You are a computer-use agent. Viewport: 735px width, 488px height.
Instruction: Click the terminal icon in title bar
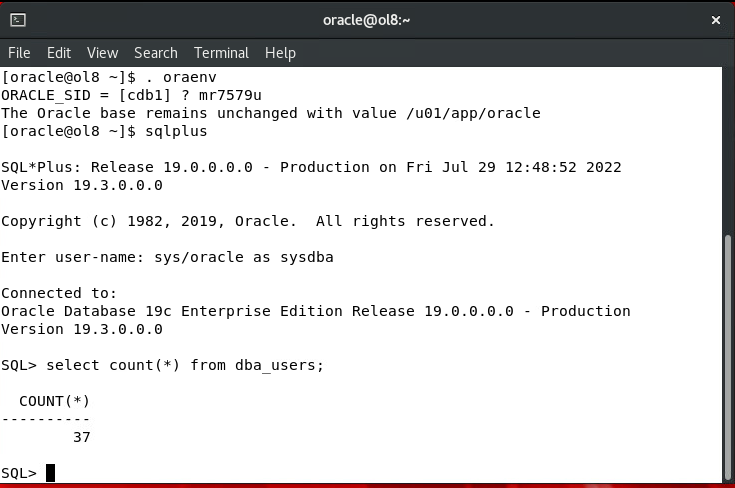click(x=18, y=20)
